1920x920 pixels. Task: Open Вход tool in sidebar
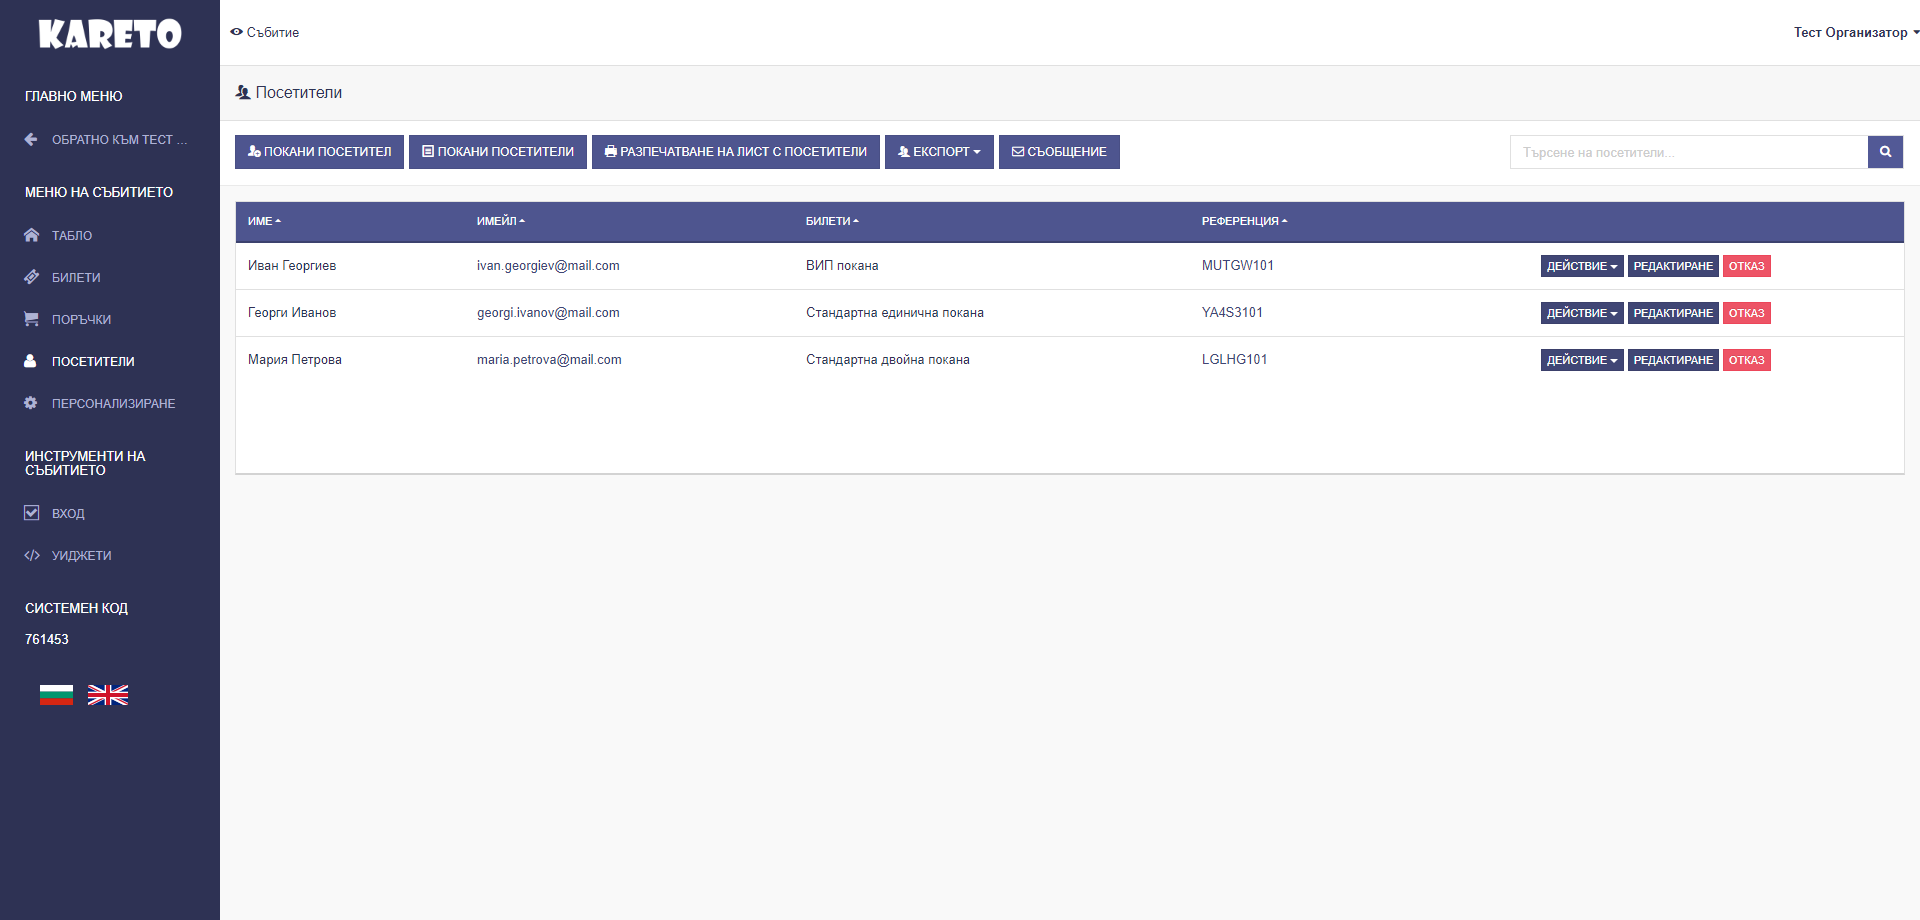point(68,514)
